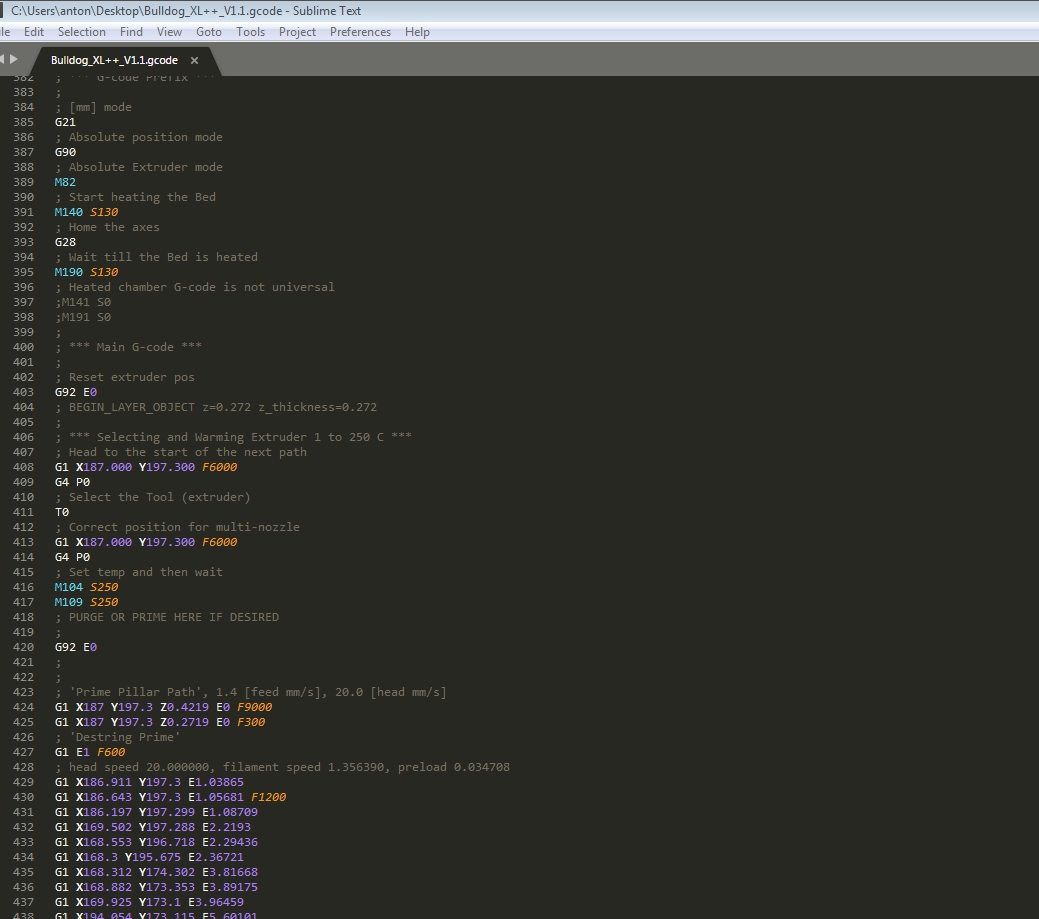Place cursor on T0 tool select line

[62, 512]
